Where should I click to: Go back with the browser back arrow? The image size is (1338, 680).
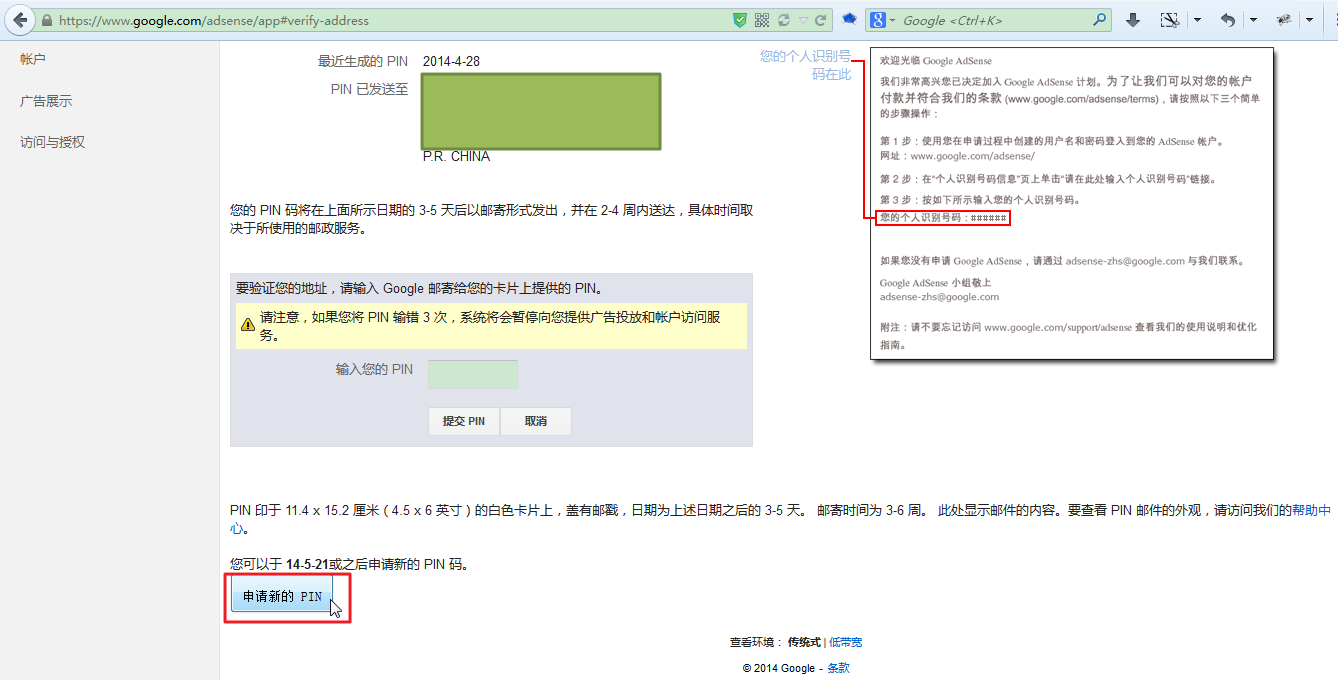click(19, 20)
